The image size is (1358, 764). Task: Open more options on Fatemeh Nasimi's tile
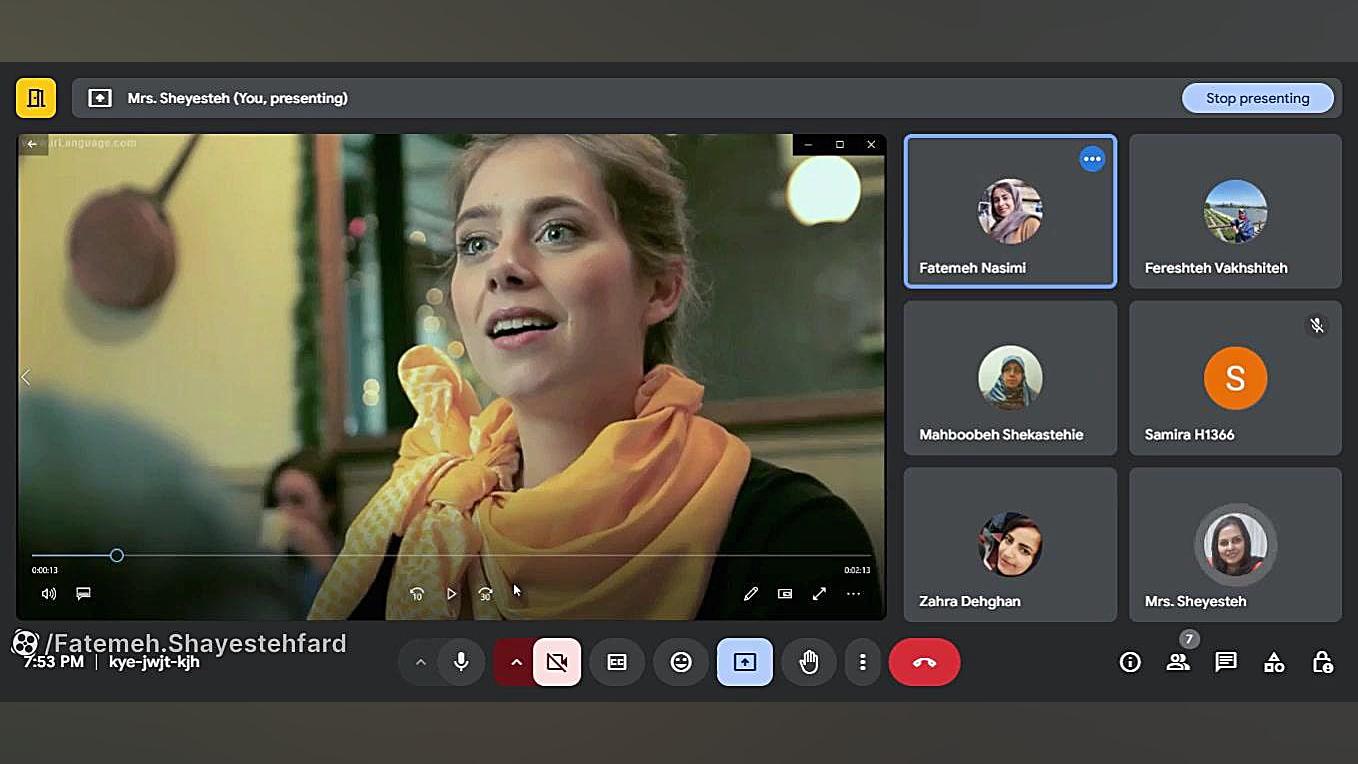(1092, 159)
